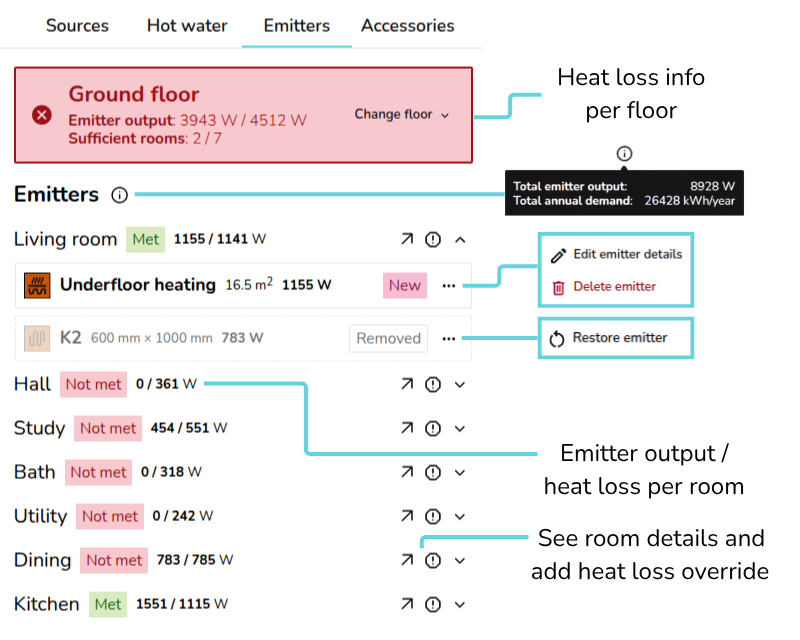Viewport: 800px width, 640px height.
Task: Open the Accessories tab
Action: point(407,26)
